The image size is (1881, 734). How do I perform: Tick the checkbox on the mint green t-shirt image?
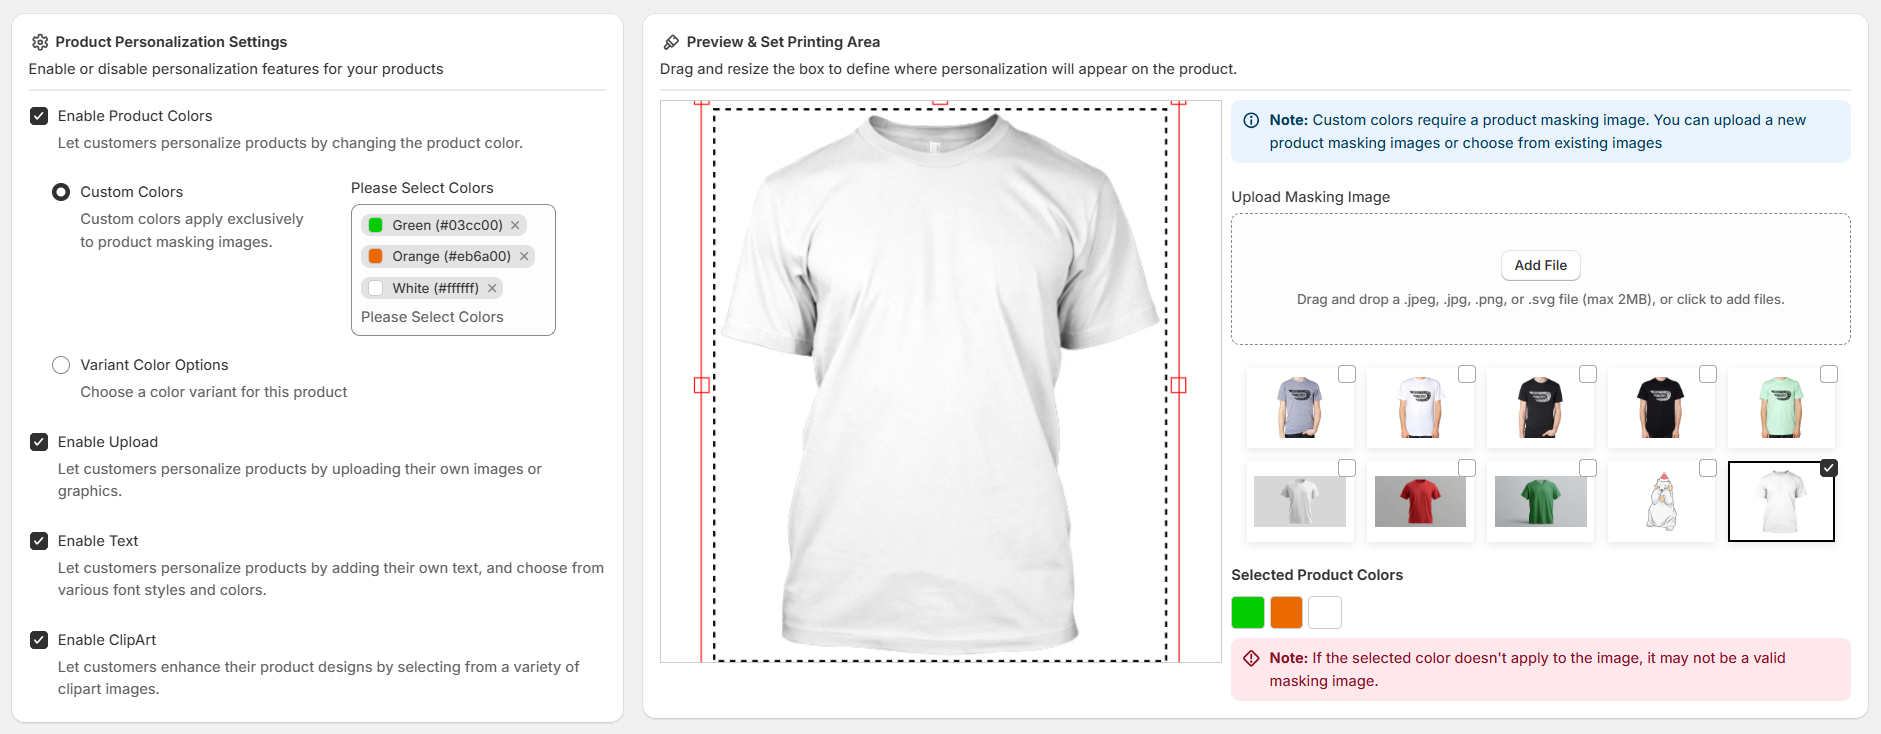1828,374
